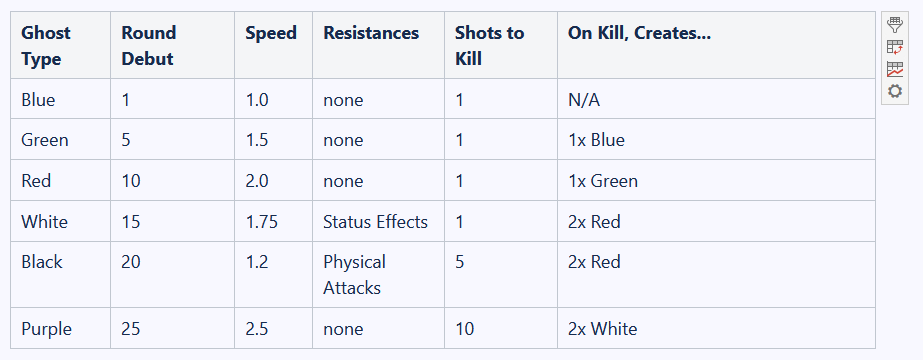Click the Status Effects resistance cell
Viewport: 923px width, 360px height.
(x=379, y=221)
